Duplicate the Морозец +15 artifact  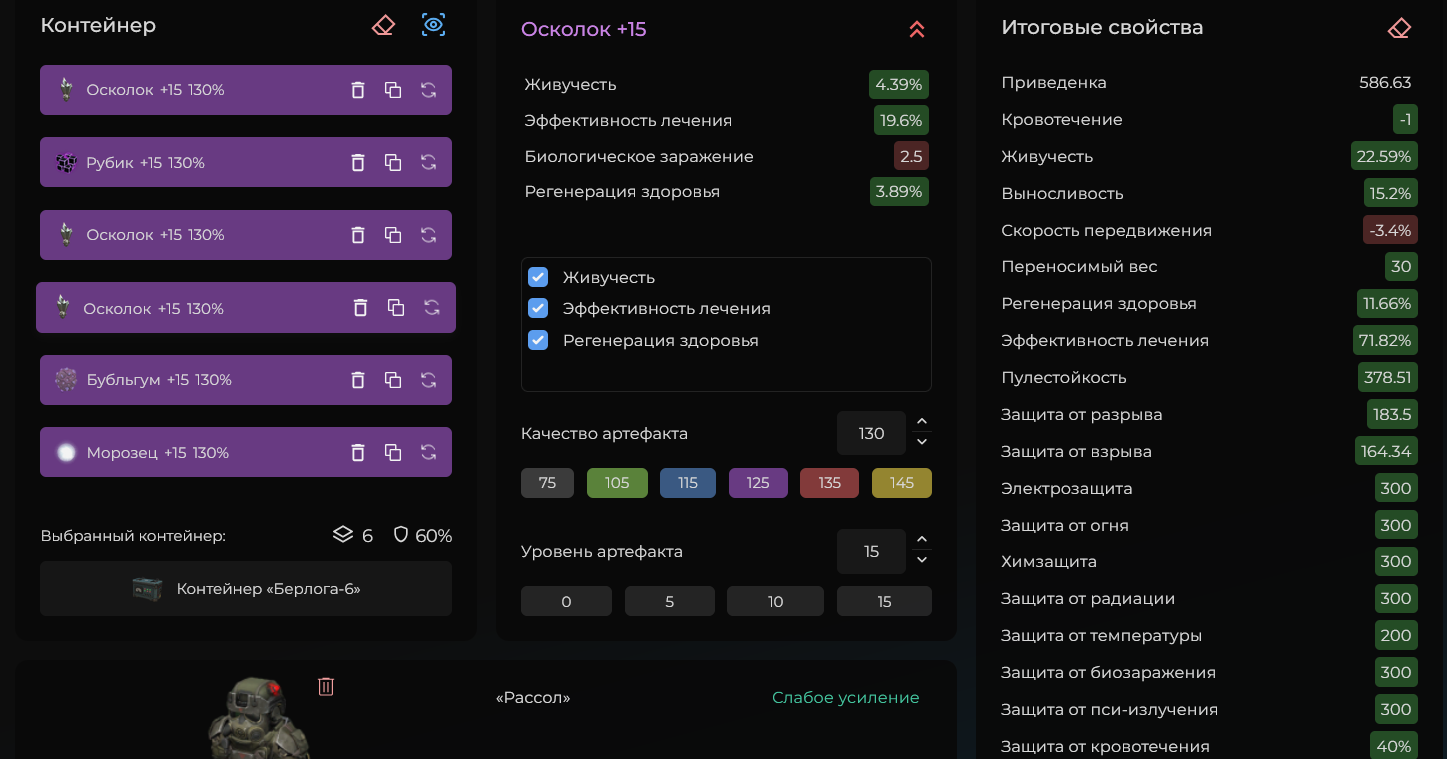click(393, 453)
